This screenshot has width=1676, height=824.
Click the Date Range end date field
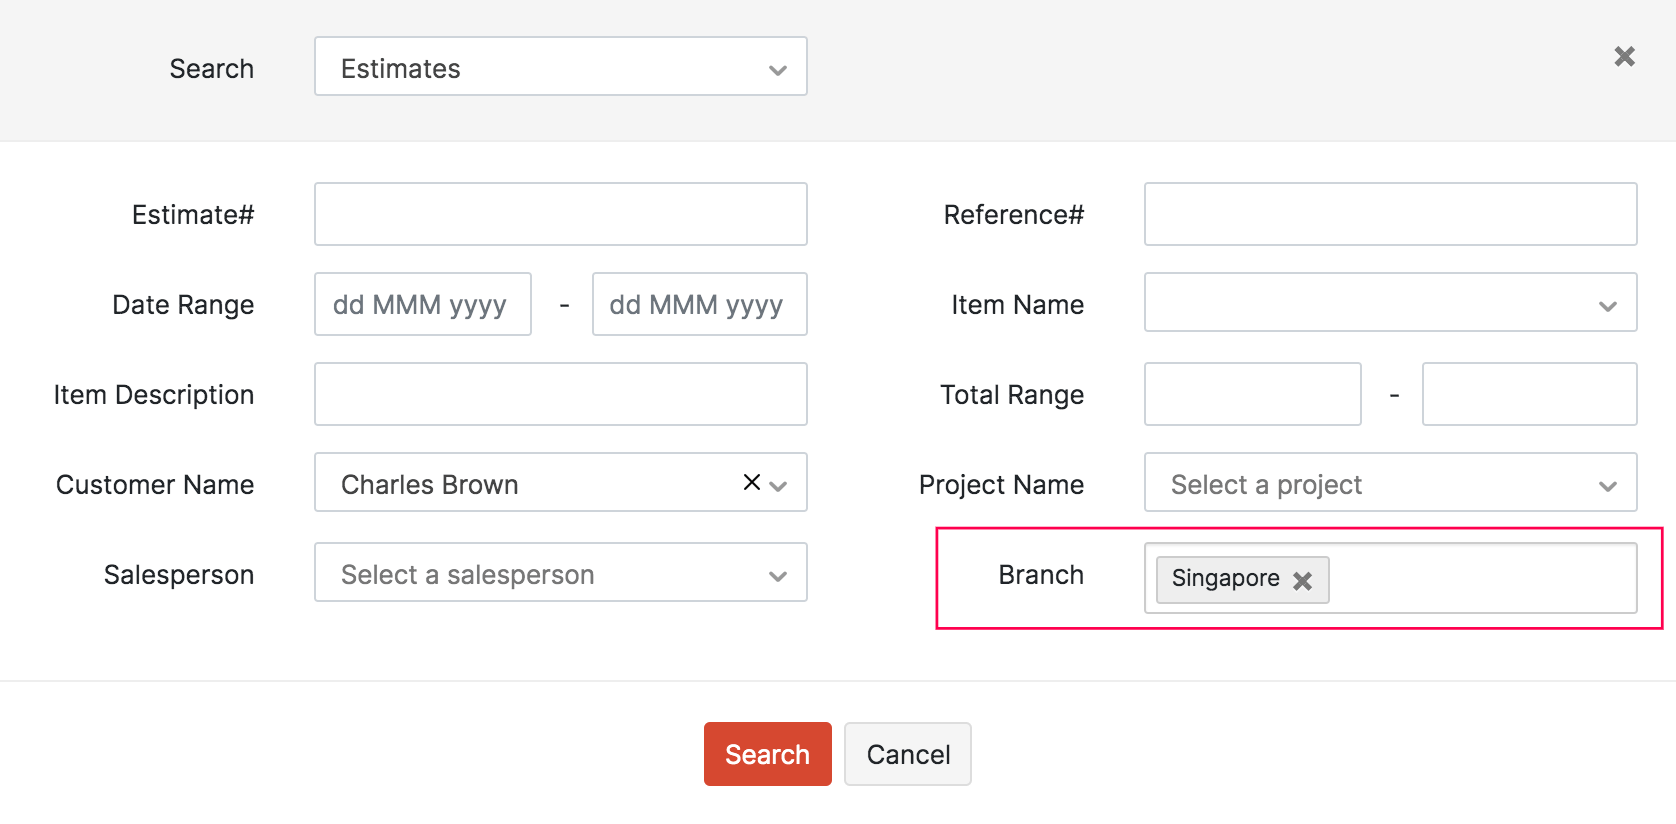699,304
